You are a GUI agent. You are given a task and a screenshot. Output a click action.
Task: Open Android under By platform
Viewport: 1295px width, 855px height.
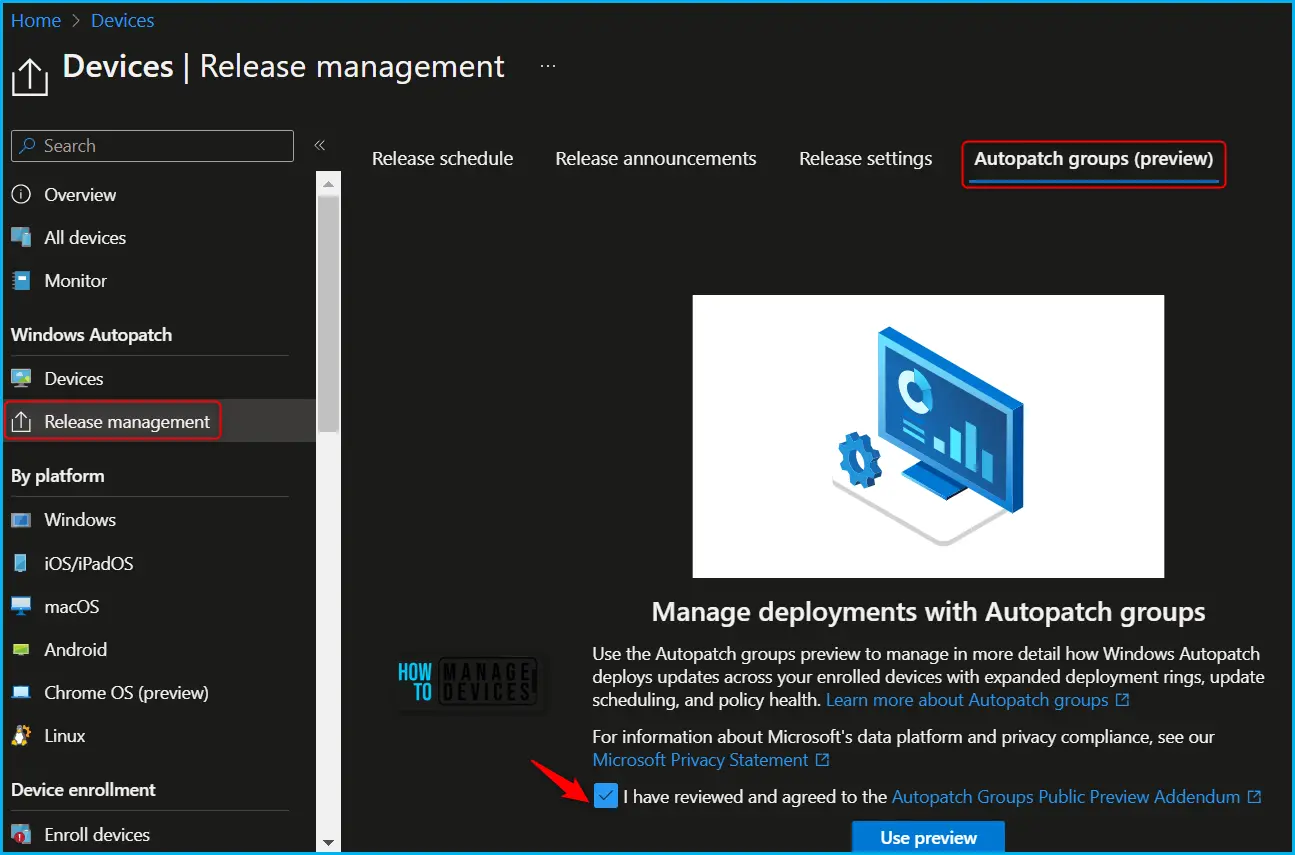75,650
